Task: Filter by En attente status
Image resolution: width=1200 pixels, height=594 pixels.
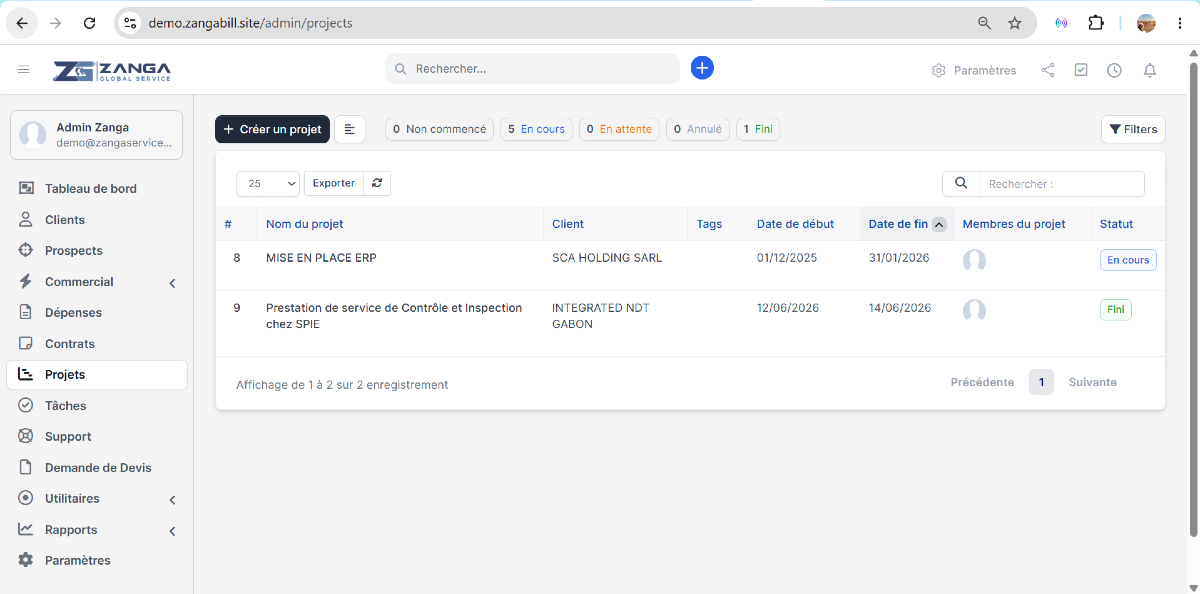Action: tap(619, 129)
